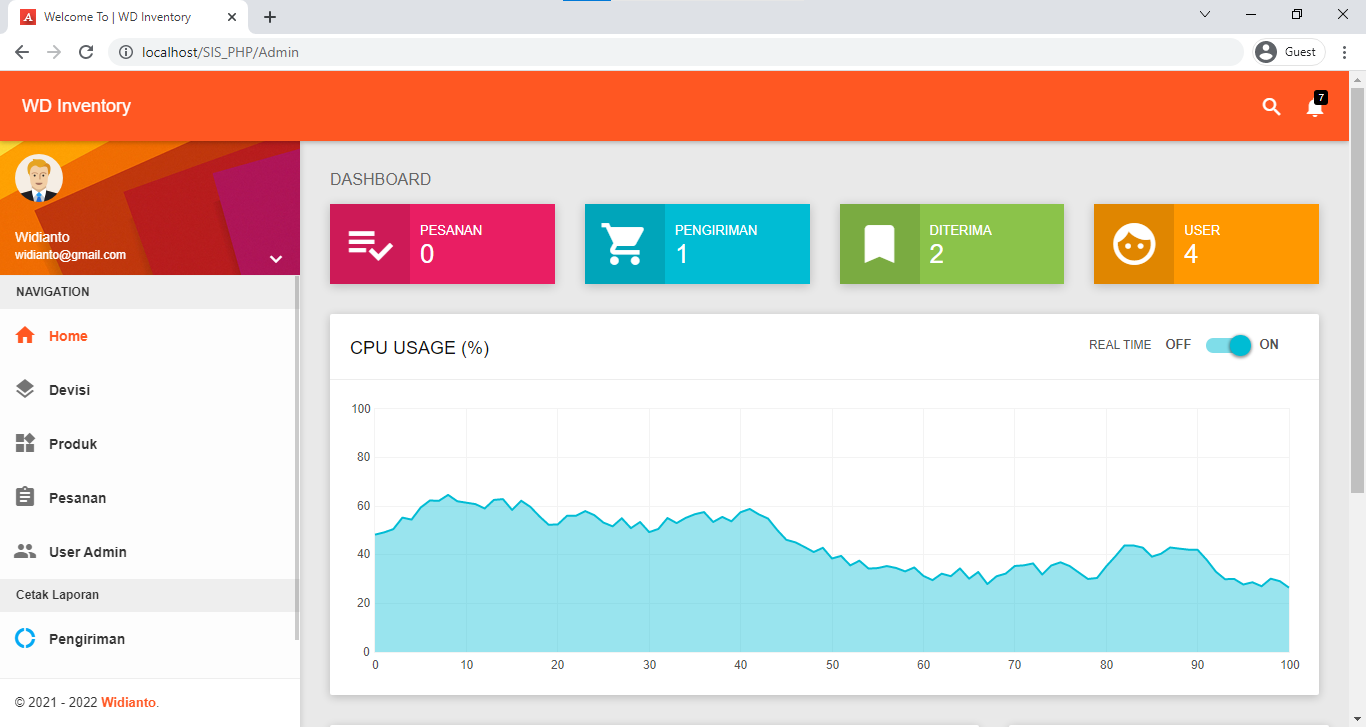Toggle the Real Time switch

1228,345
